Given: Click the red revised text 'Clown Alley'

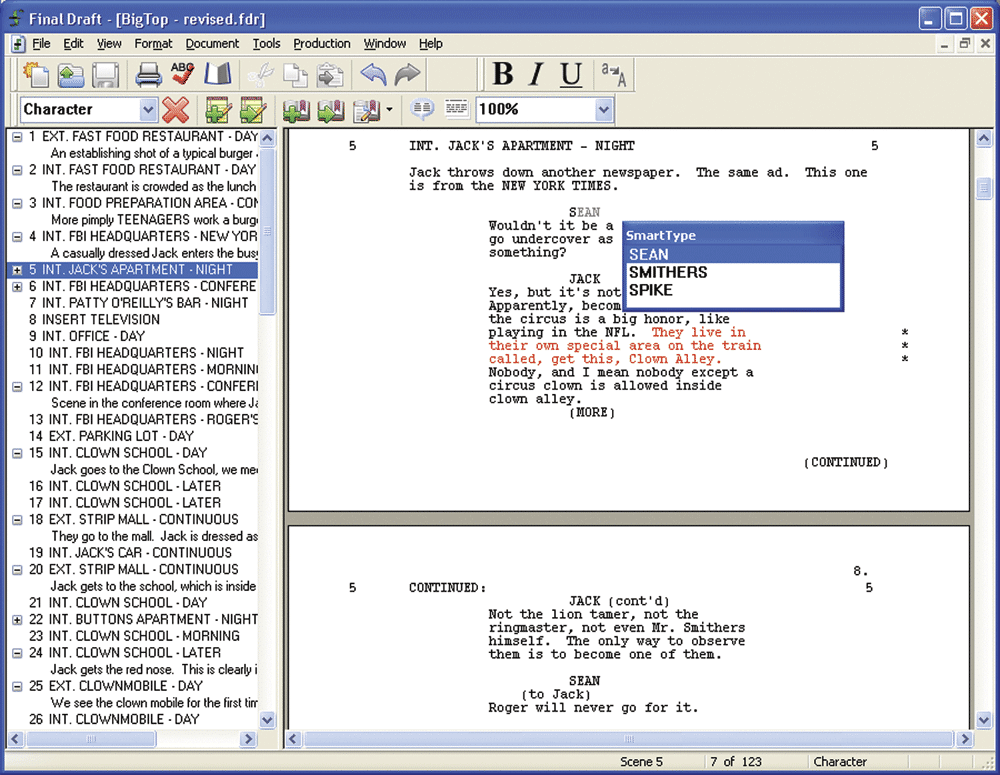Looking at the screenshot, I should (674, 359).
